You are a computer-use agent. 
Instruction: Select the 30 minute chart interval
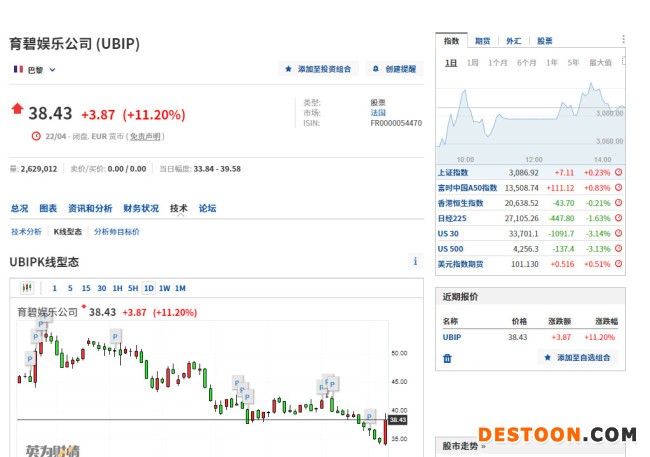[x=102, y=288]
